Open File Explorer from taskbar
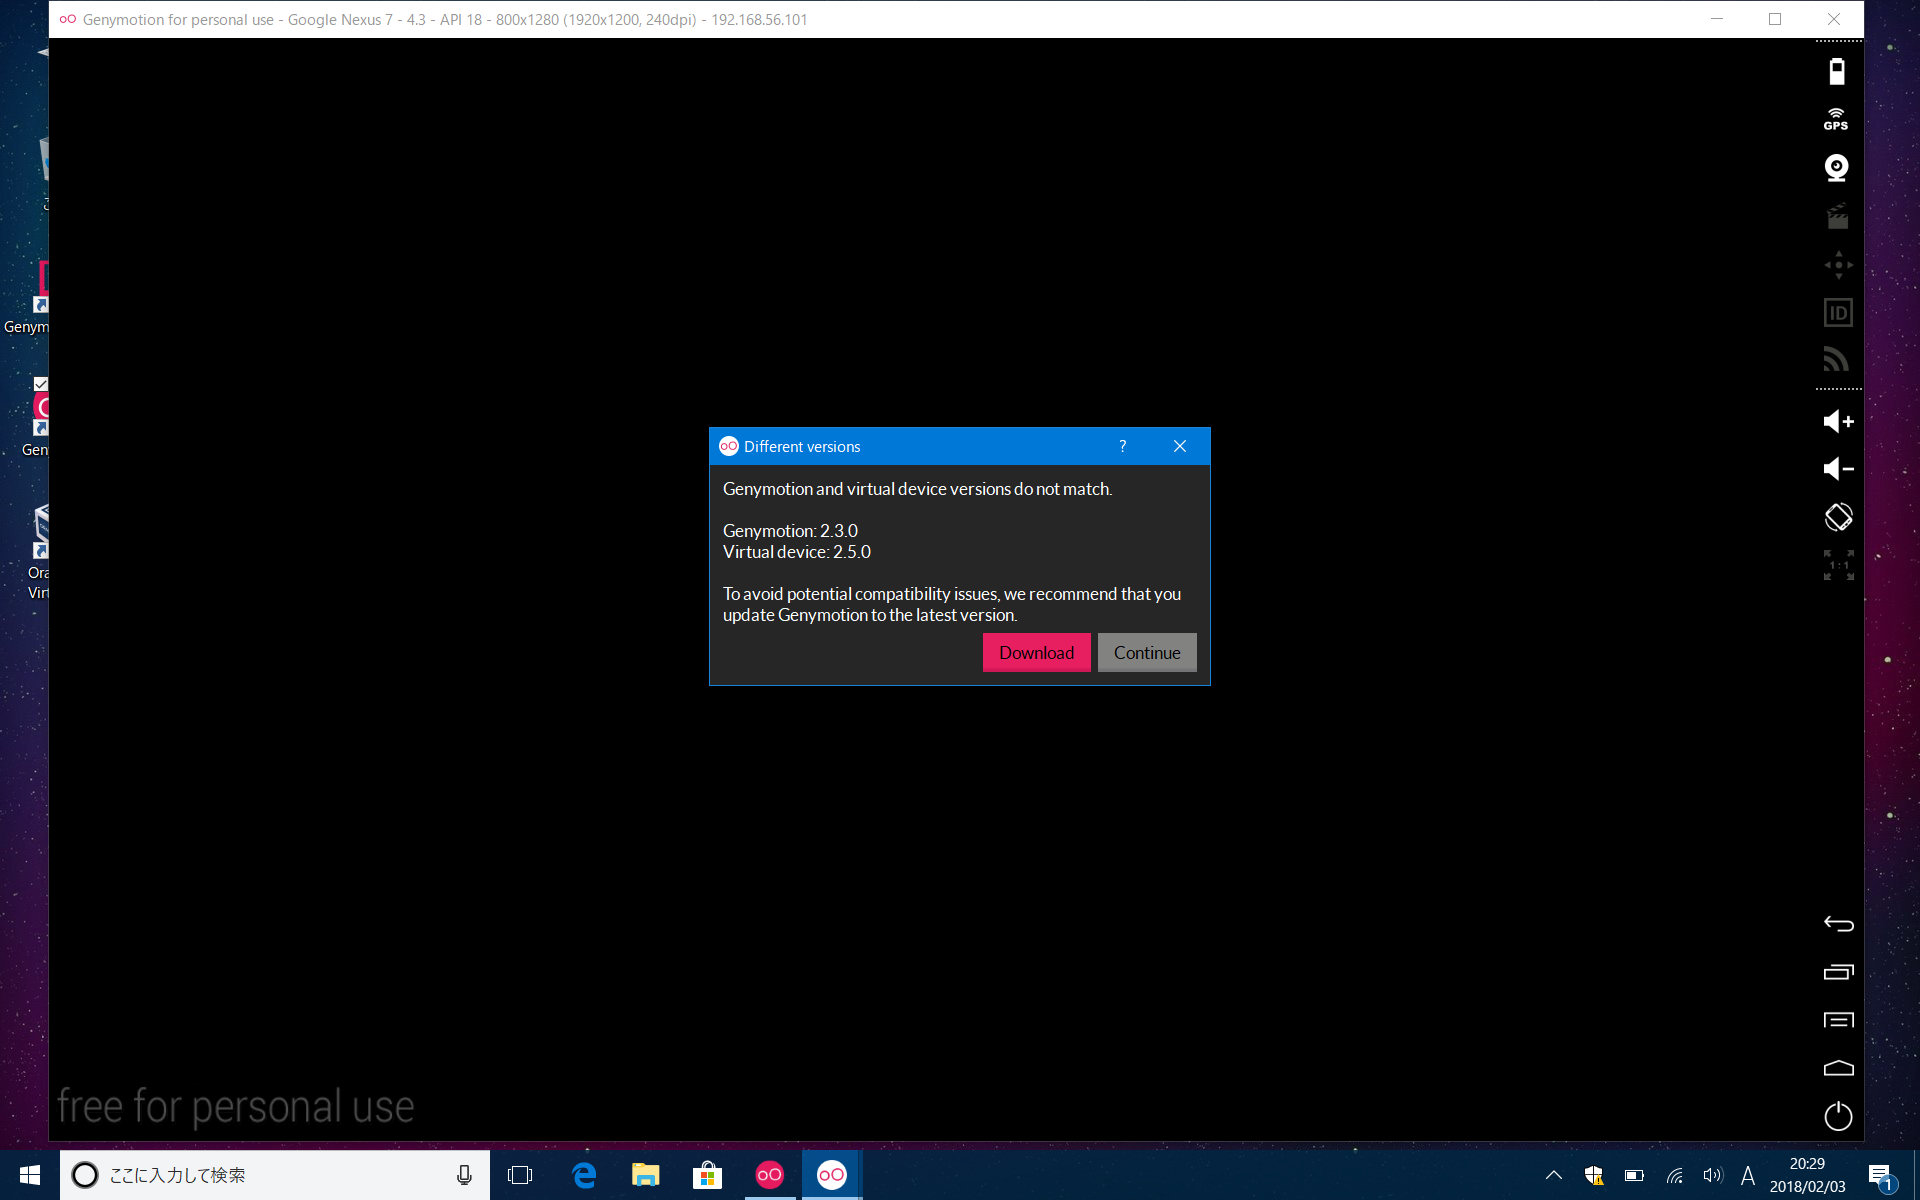Image resolution: width=1920 pixels, height=1200 pixels. pos(646,1175)
